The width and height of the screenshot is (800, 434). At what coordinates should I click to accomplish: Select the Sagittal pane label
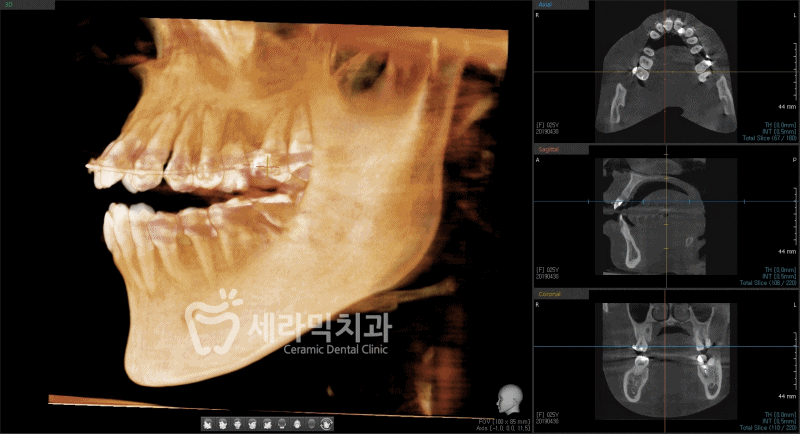coord(548,149)
